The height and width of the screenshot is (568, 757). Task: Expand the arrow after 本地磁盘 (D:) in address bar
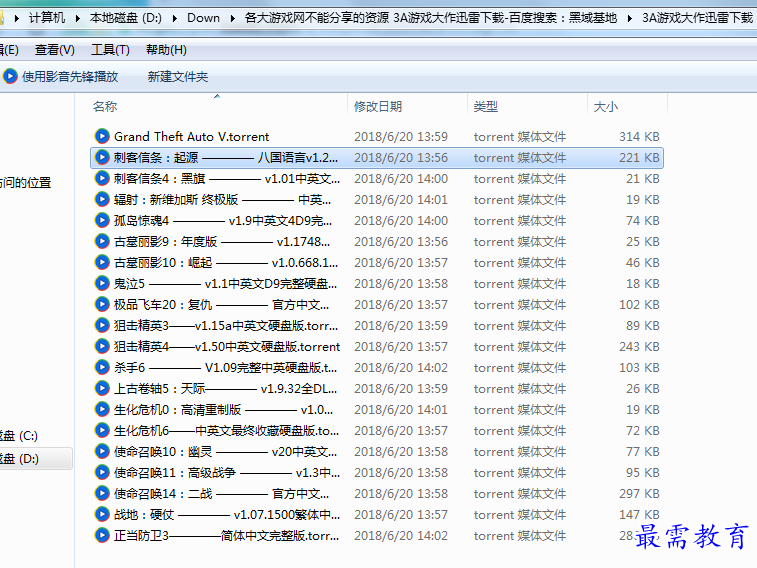click(174, 18)
